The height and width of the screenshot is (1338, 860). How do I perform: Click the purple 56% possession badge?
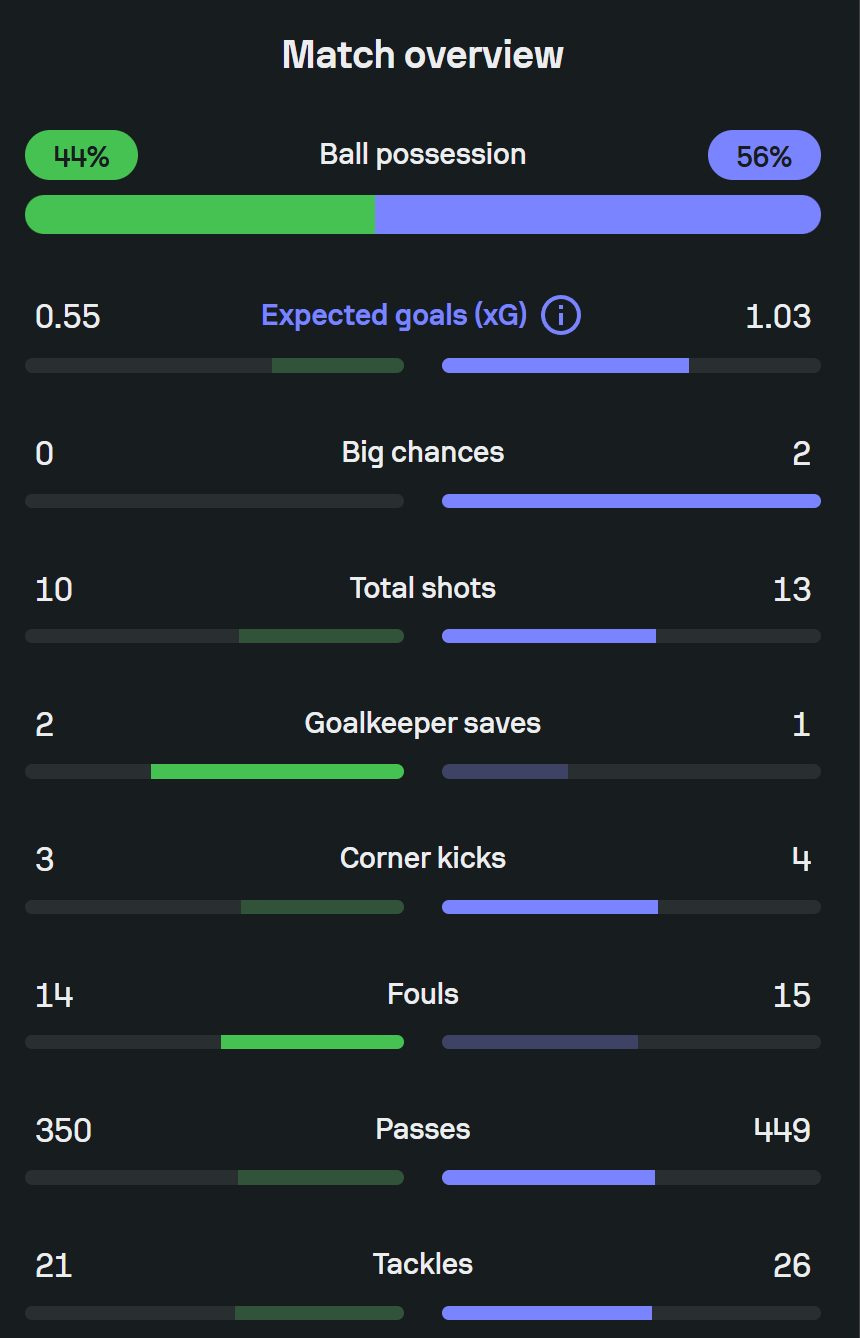coord(764,155)
